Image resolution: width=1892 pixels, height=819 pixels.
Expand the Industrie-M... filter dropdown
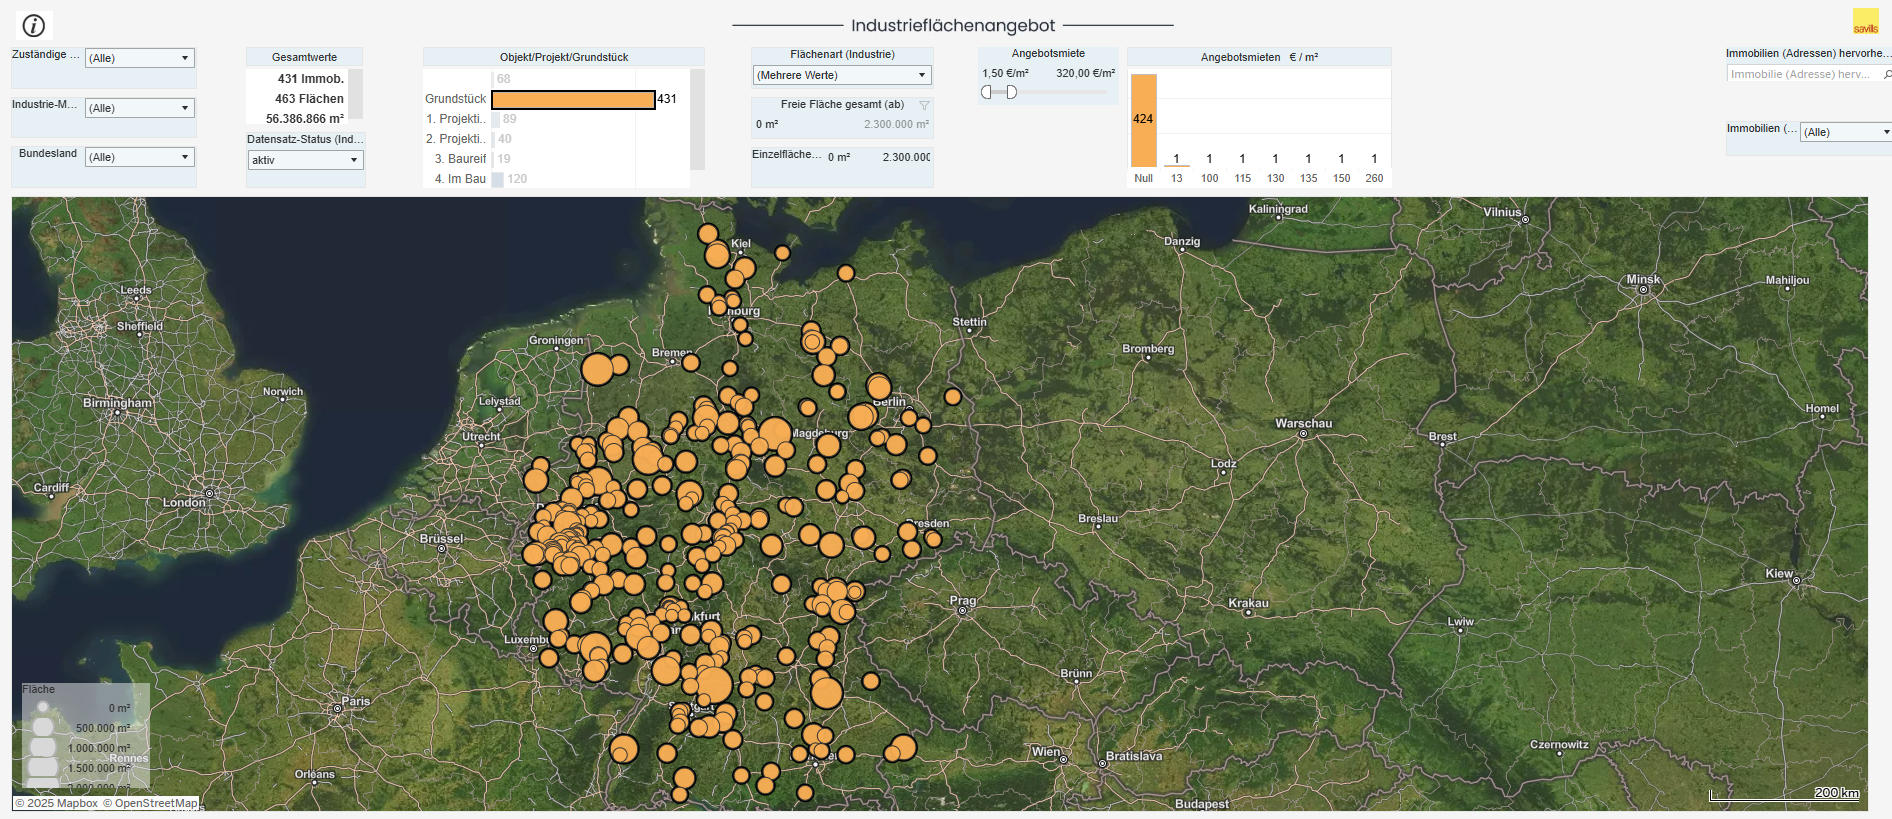140,108
